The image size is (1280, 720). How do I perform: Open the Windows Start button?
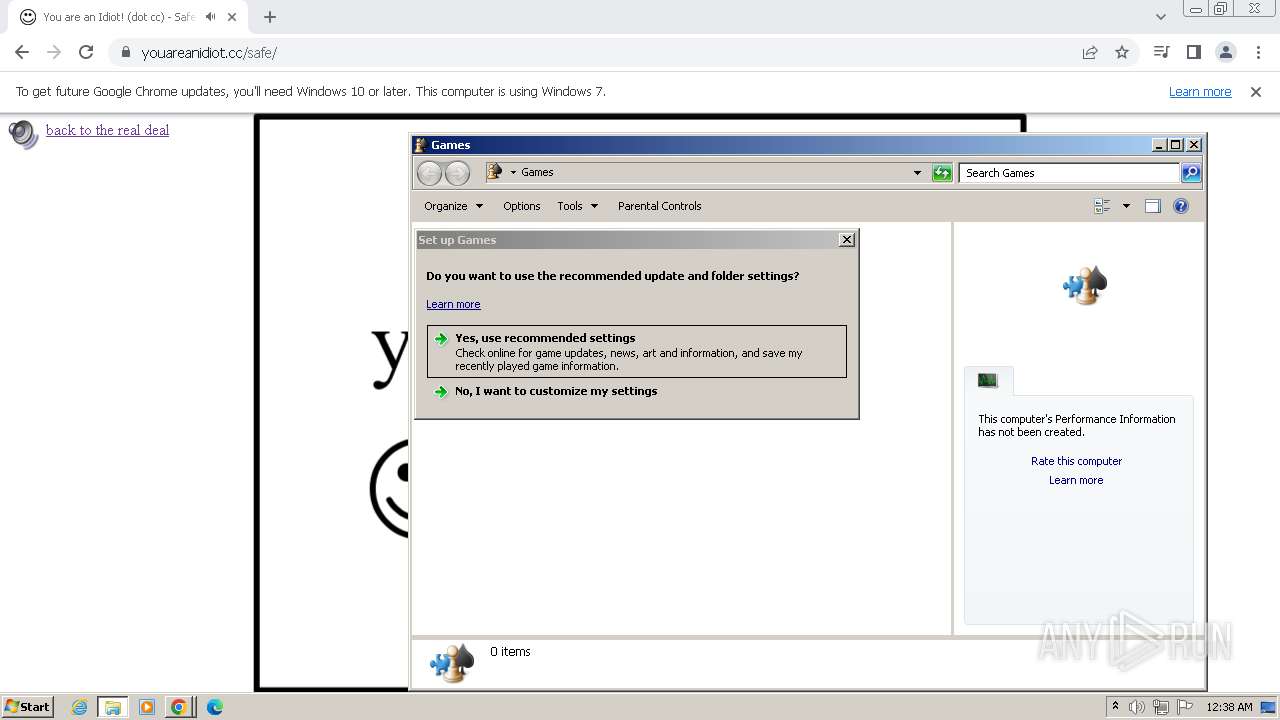[27, 707]
